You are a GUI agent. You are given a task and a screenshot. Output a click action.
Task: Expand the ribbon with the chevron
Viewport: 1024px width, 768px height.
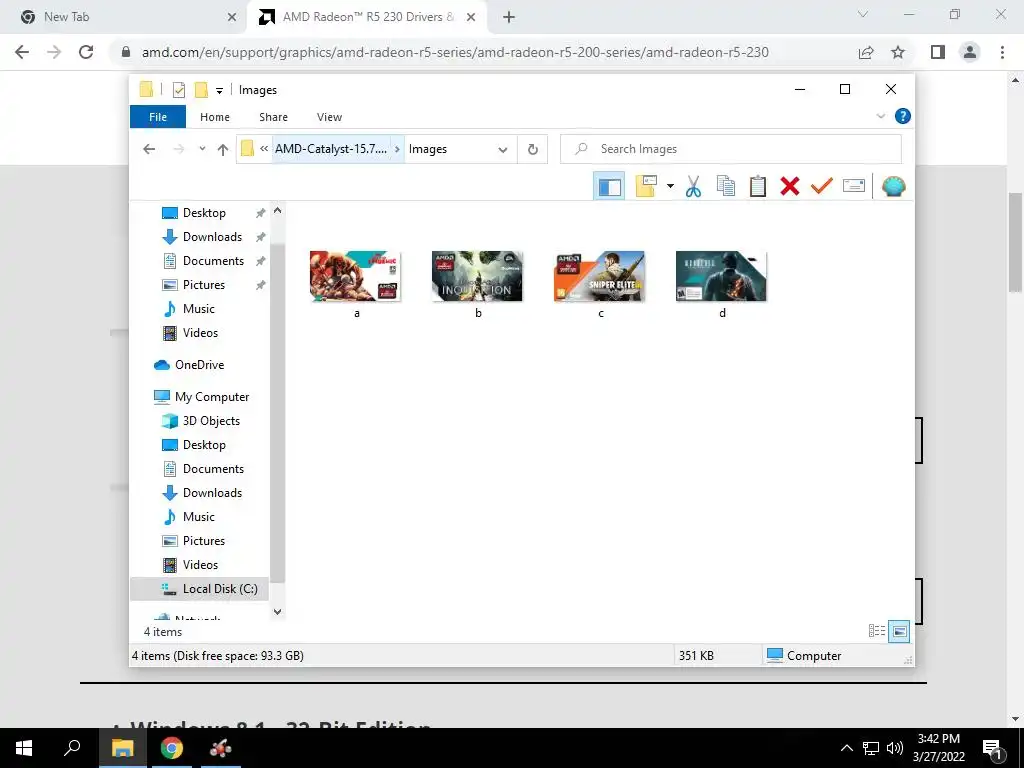coord(880,116)
